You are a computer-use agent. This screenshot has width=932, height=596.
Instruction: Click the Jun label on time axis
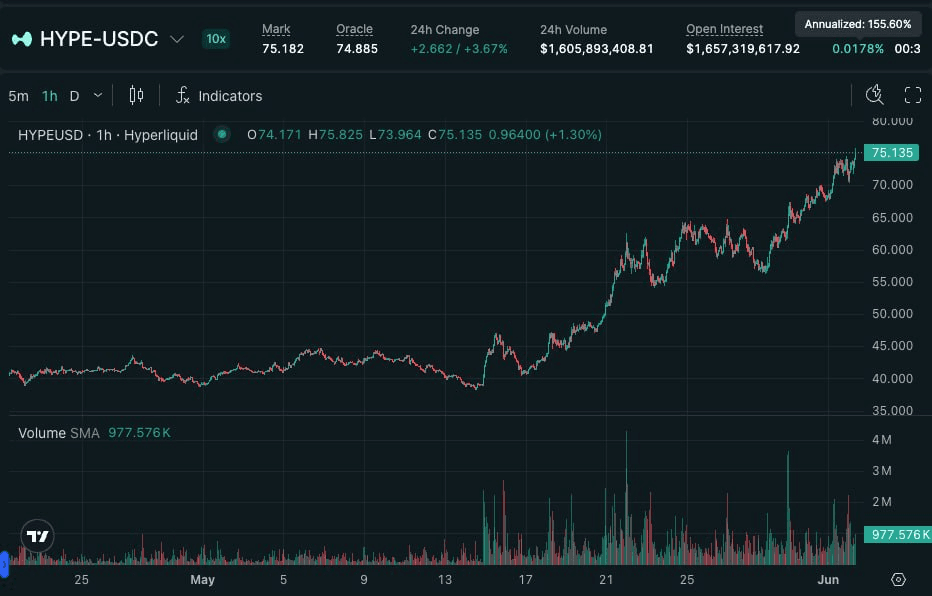(829, 579)
